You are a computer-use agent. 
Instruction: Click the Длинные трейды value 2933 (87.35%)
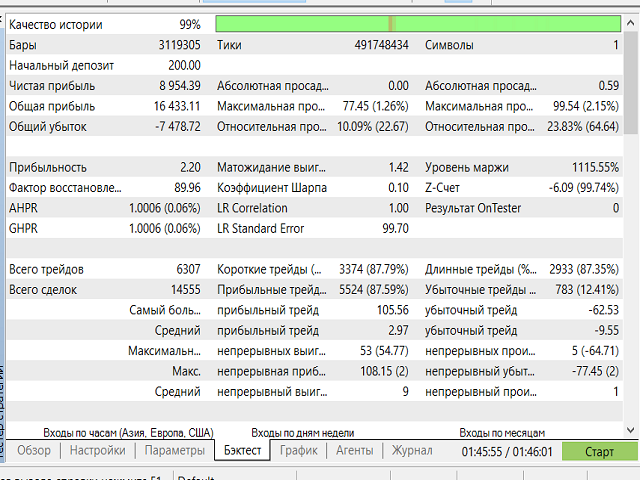coord(584,269)
